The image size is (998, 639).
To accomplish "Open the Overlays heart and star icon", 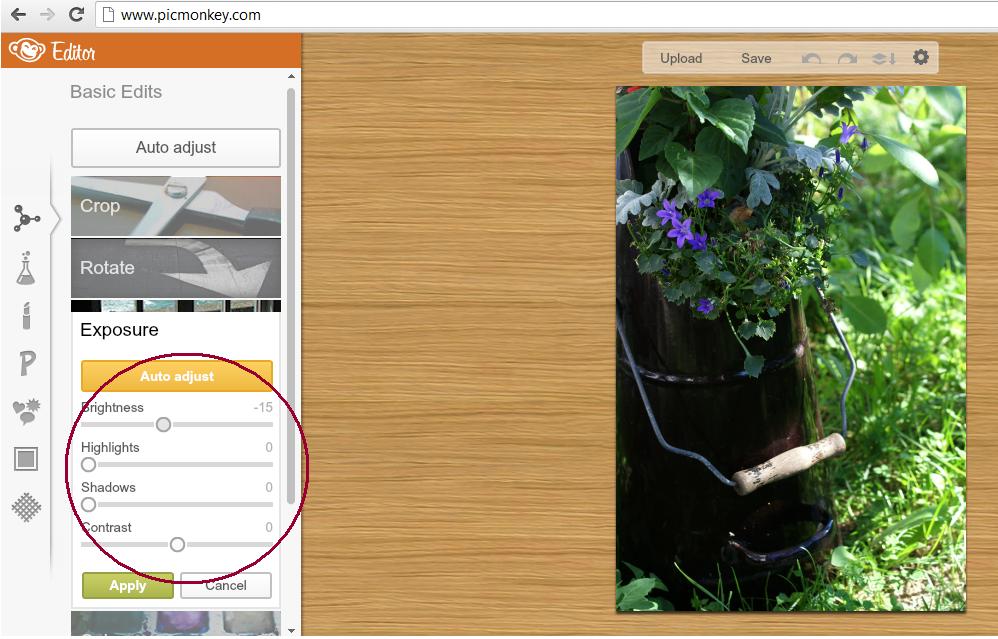I will (26, 411).
